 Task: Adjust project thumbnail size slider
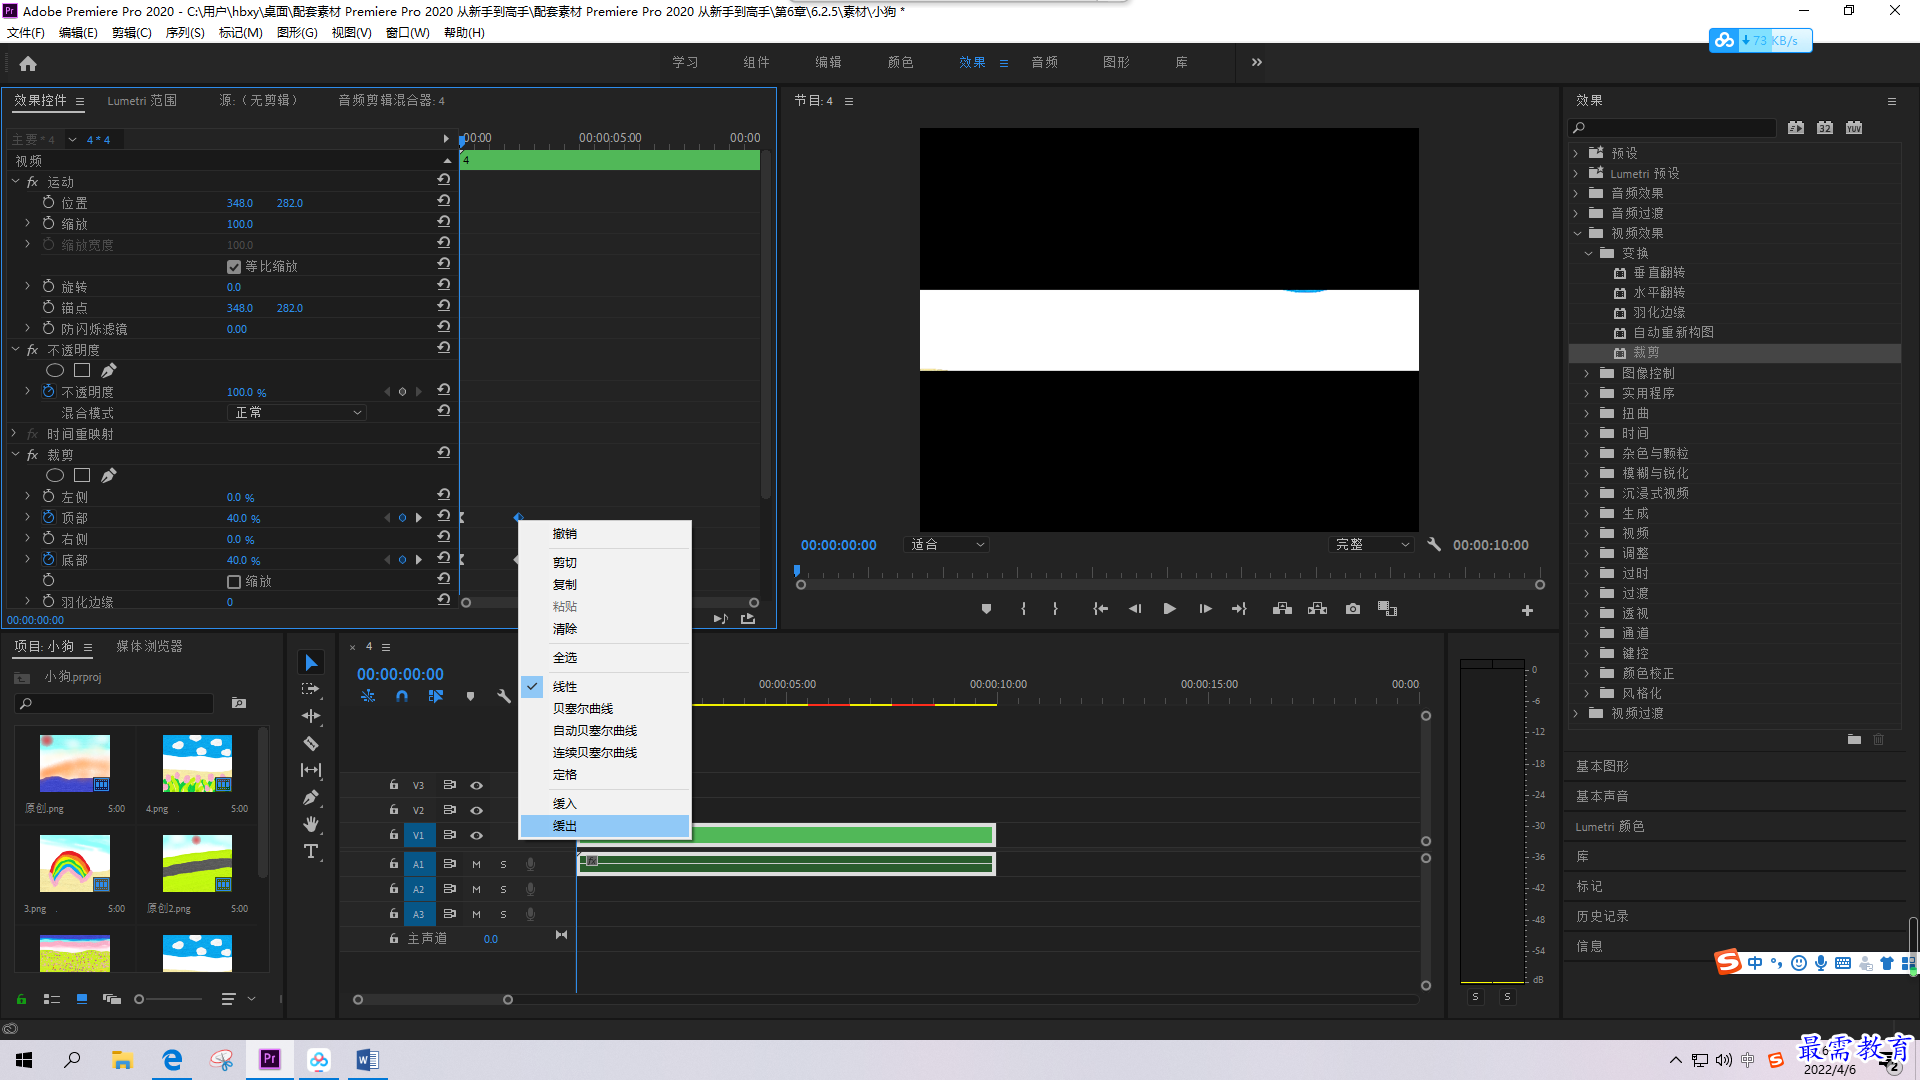tap(168, 999)
